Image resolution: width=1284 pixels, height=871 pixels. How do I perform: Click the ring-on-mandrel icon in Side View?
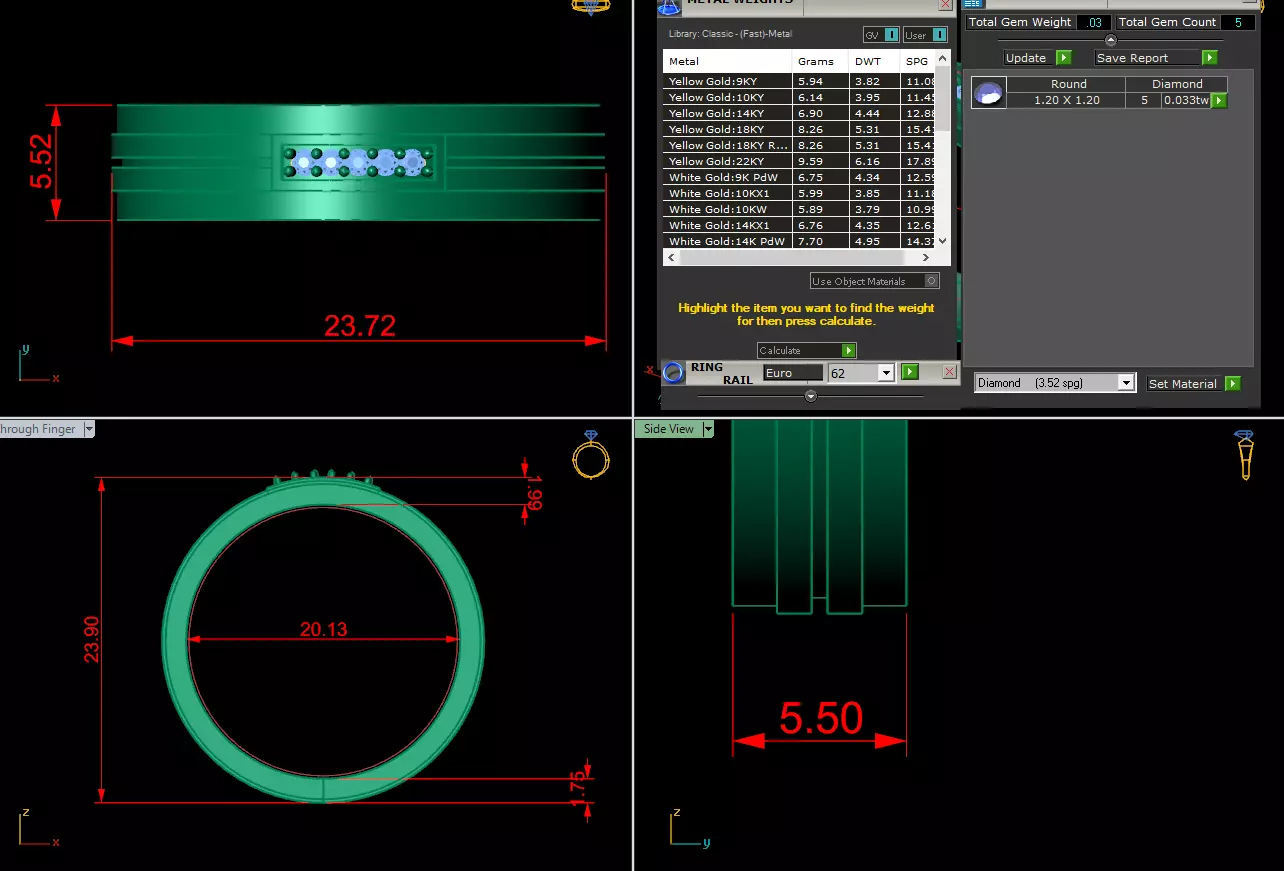click(x=1245, y=455)
